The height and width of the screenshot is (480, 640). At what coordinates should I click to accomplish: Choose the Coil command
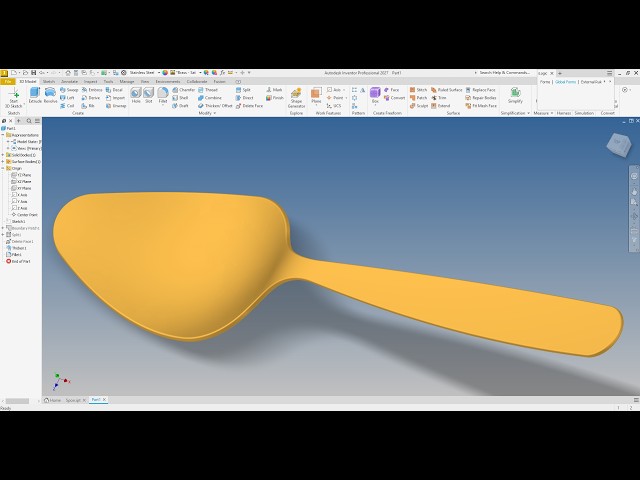click(x=67, y=106)
